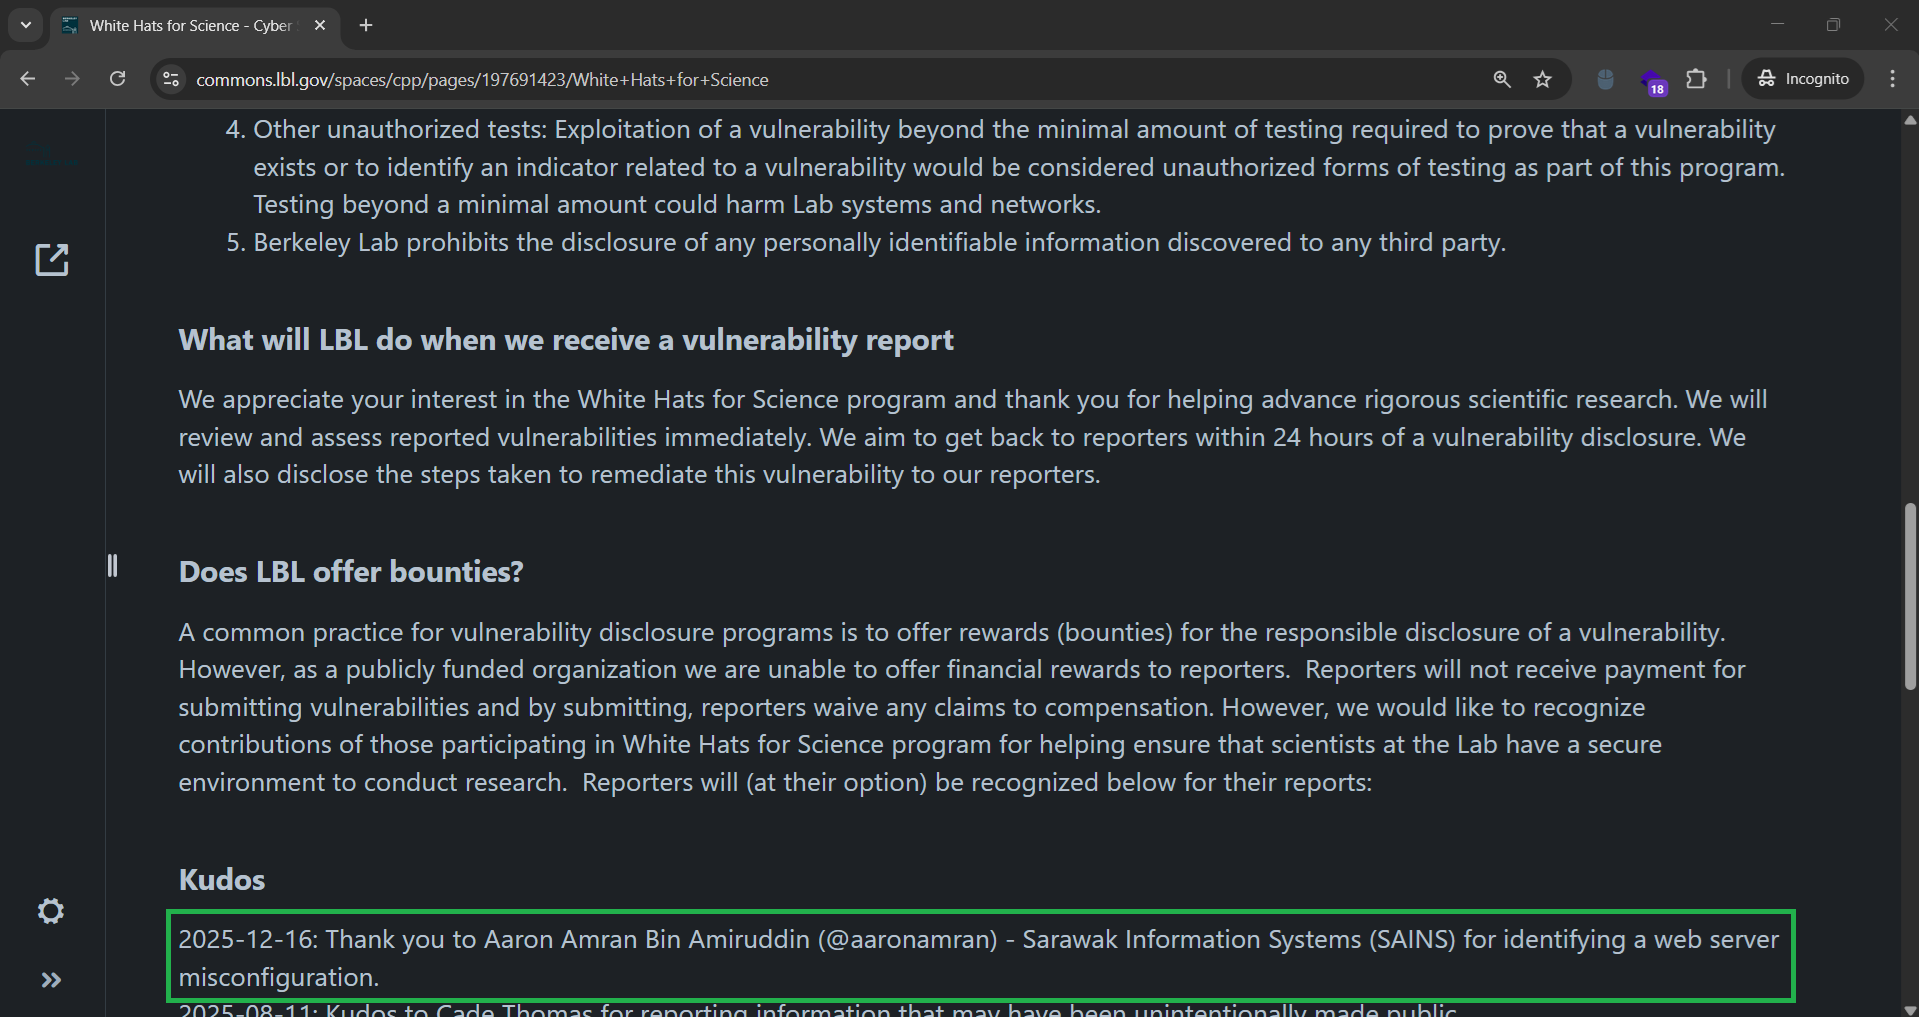Select the White Hats for Science tab

[x=190, y=25]
